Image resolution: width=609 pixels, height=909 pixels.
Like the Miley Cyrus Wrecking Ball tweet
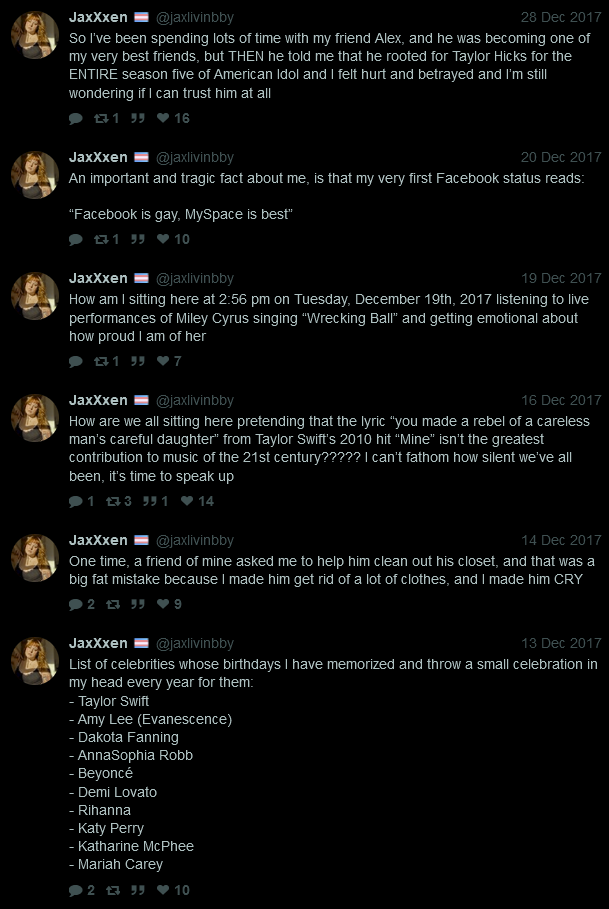[x=164, y=361]
